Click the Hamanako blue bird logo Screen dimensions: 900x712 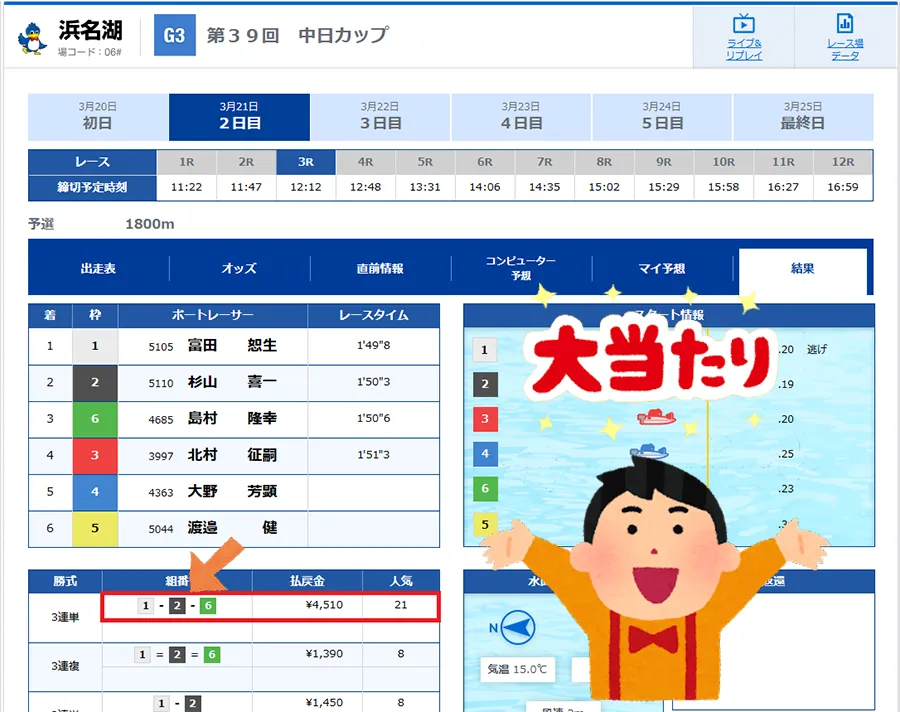(33, 38)
